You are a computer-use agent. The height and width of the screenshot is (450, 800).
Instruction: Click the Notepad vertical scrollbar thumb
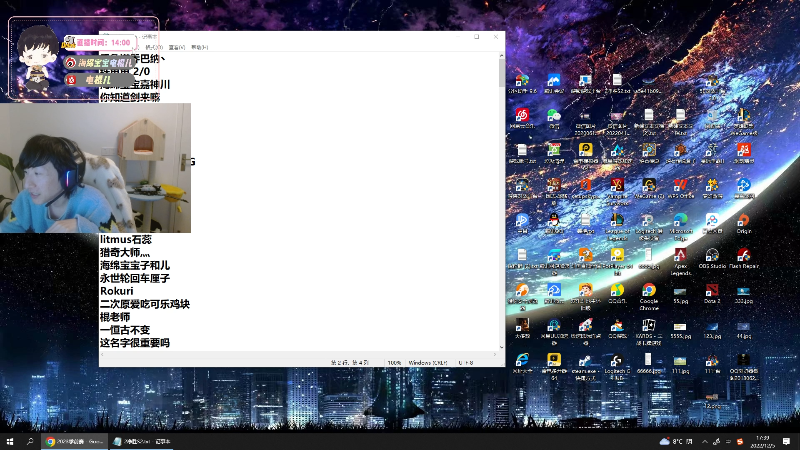502,72
